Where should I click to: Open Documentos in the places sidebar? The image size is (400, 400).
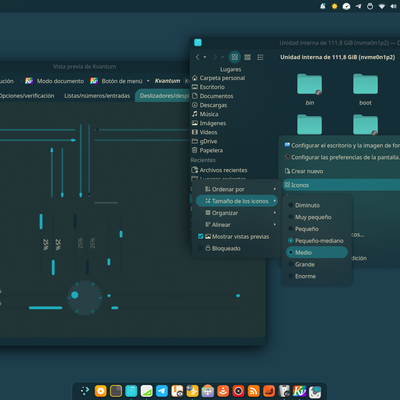[x=213, y=96]
